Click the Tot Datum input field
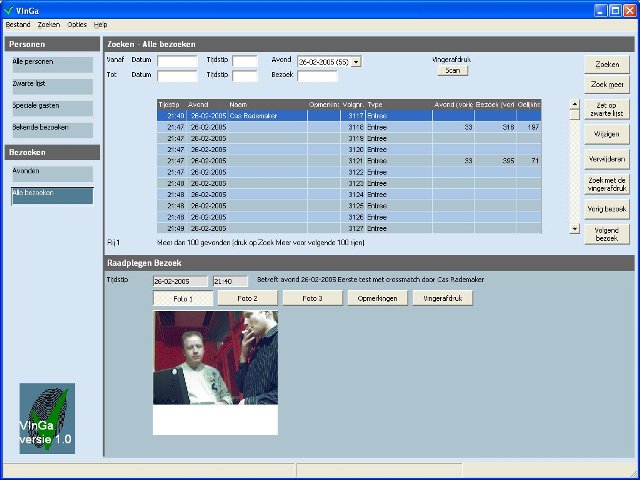This screenshot has height=480, width=640. tap(177, 76)
